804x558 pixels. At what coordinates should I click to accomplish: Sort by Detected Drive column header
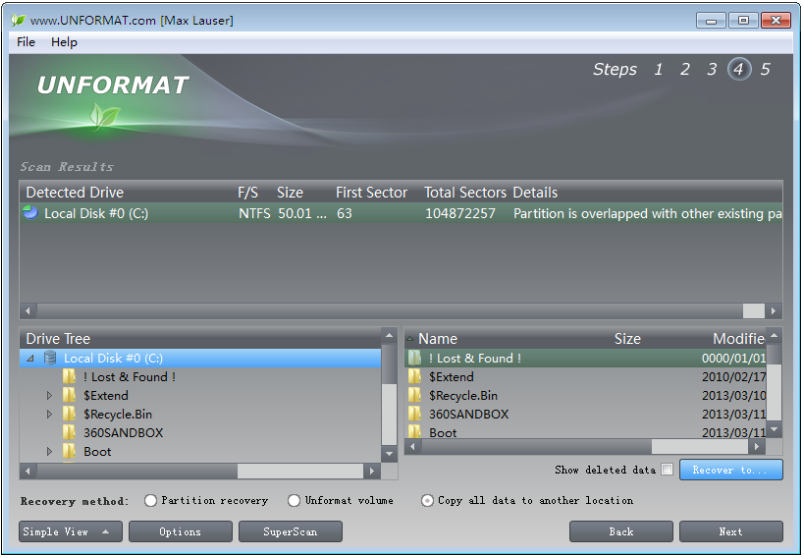coord(75,192)
